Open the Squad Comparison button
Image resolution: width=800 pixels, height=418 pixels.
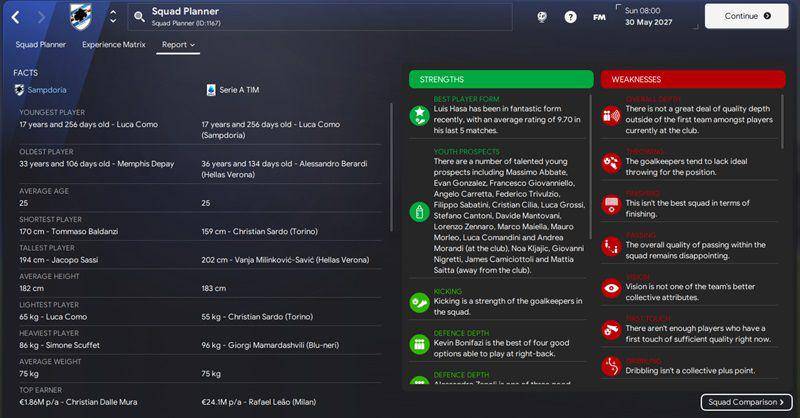point(746,402)
